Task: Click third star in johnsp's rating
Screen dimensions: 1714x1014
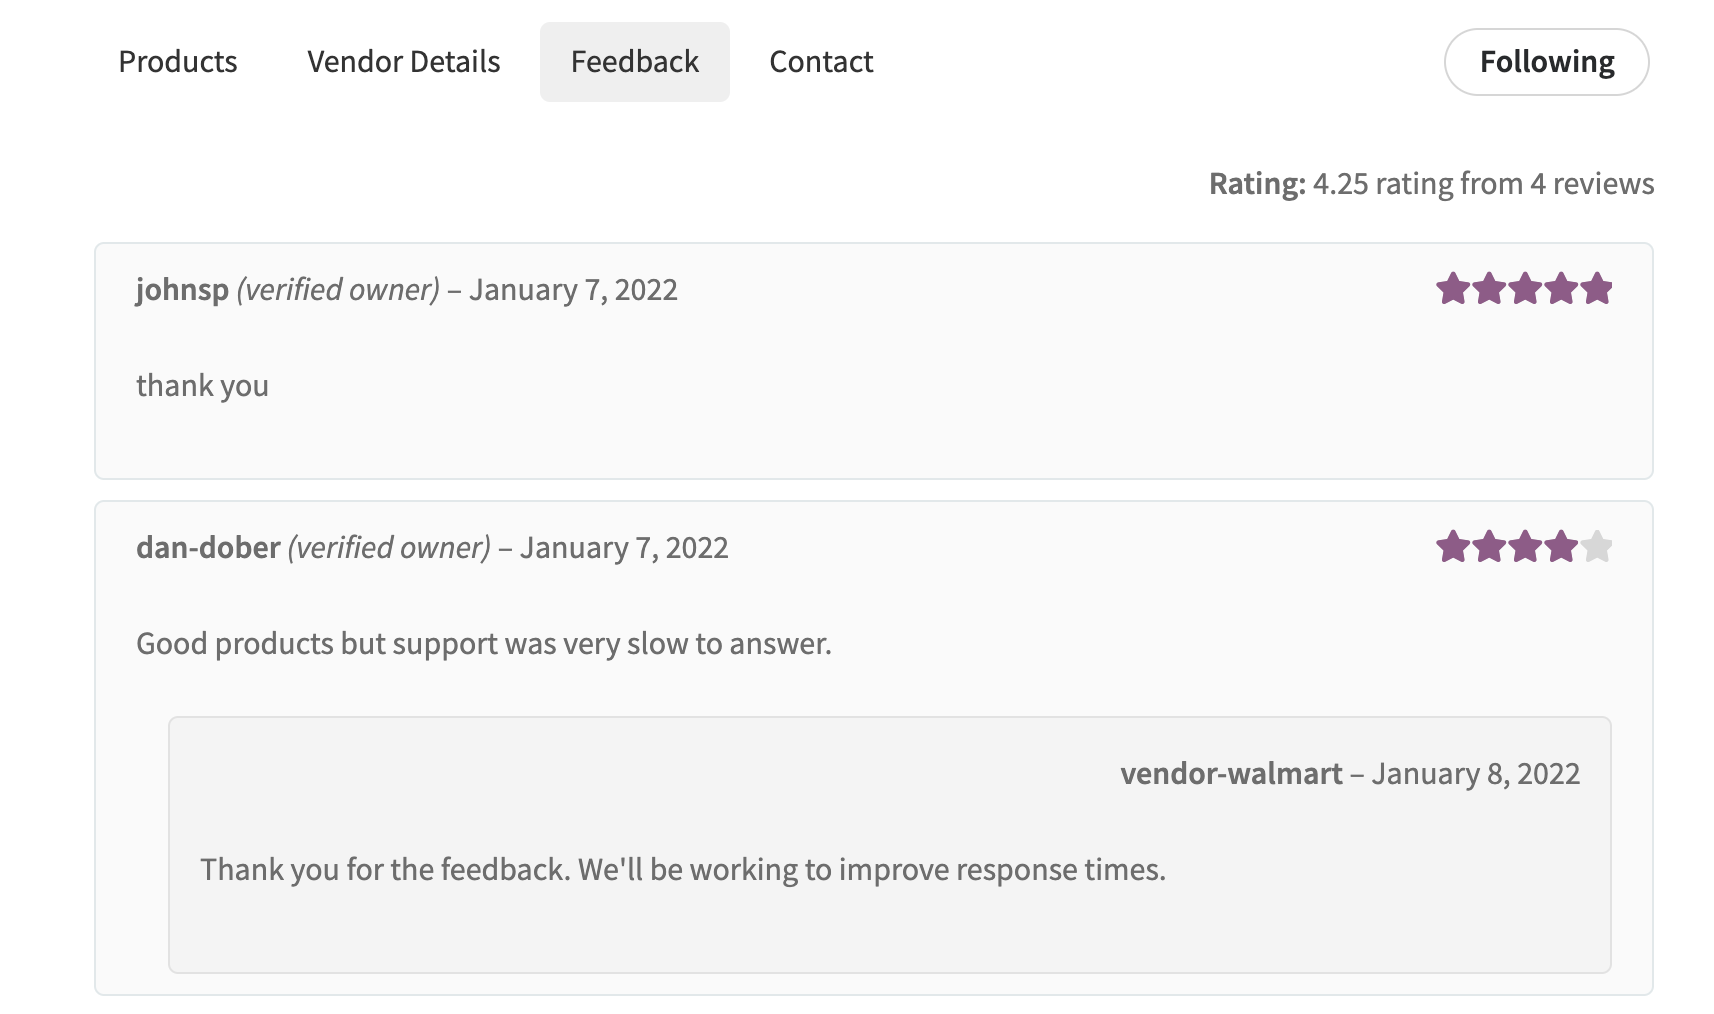Action: (1524, 289)
